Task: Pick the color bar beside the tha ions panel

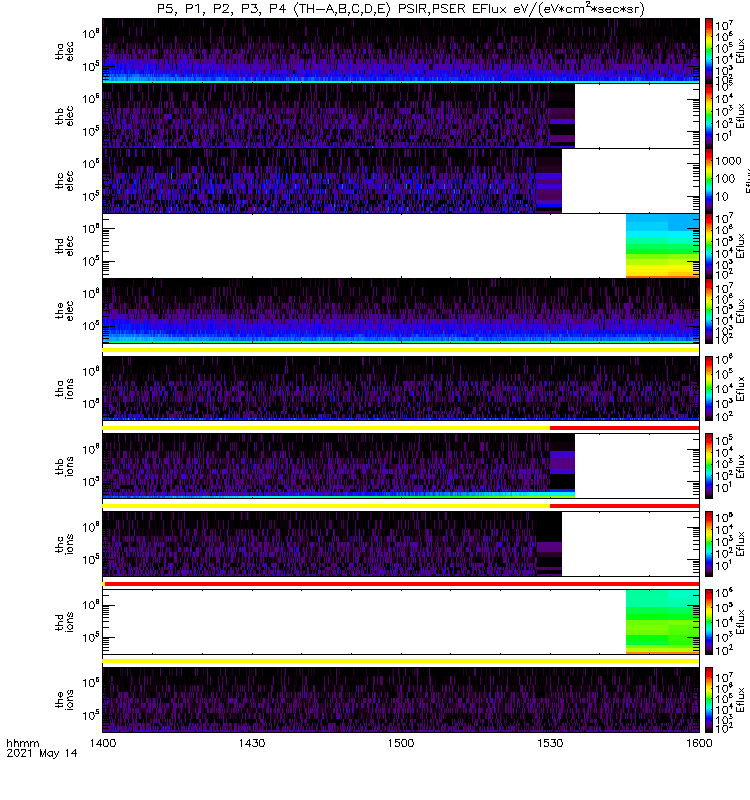Action: coord(709,388)
